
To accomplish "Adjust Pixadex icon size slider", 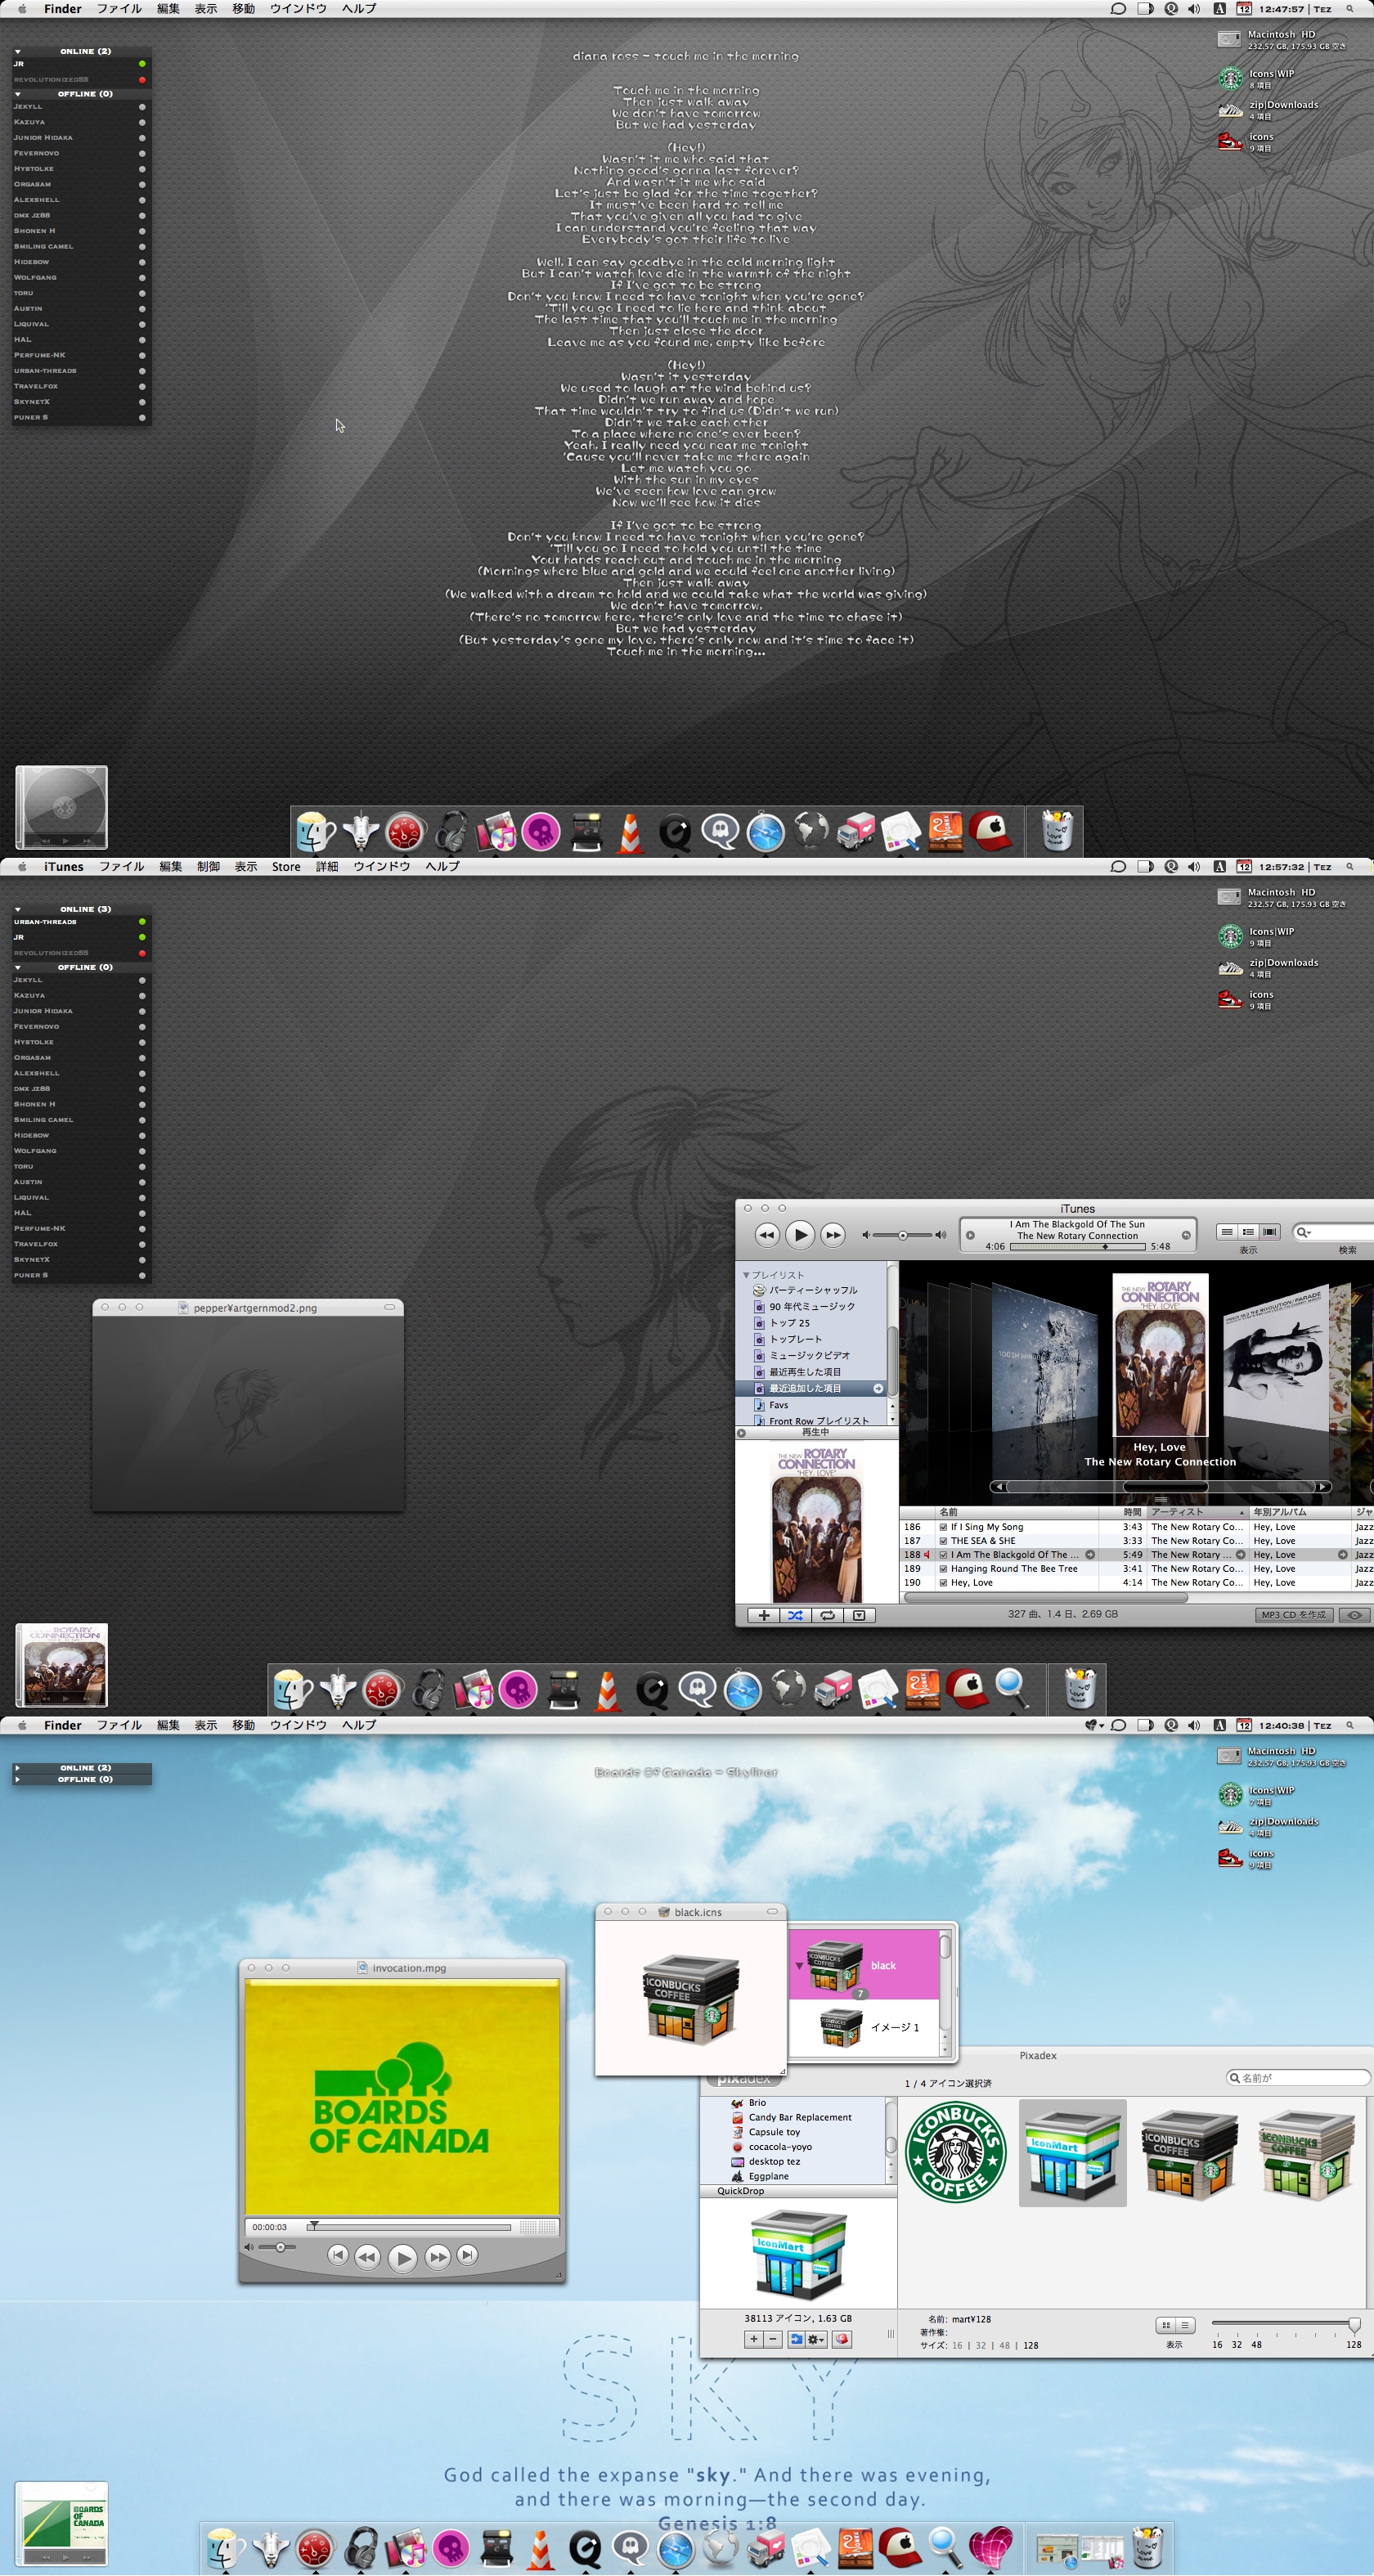I will (1354, 2324).
